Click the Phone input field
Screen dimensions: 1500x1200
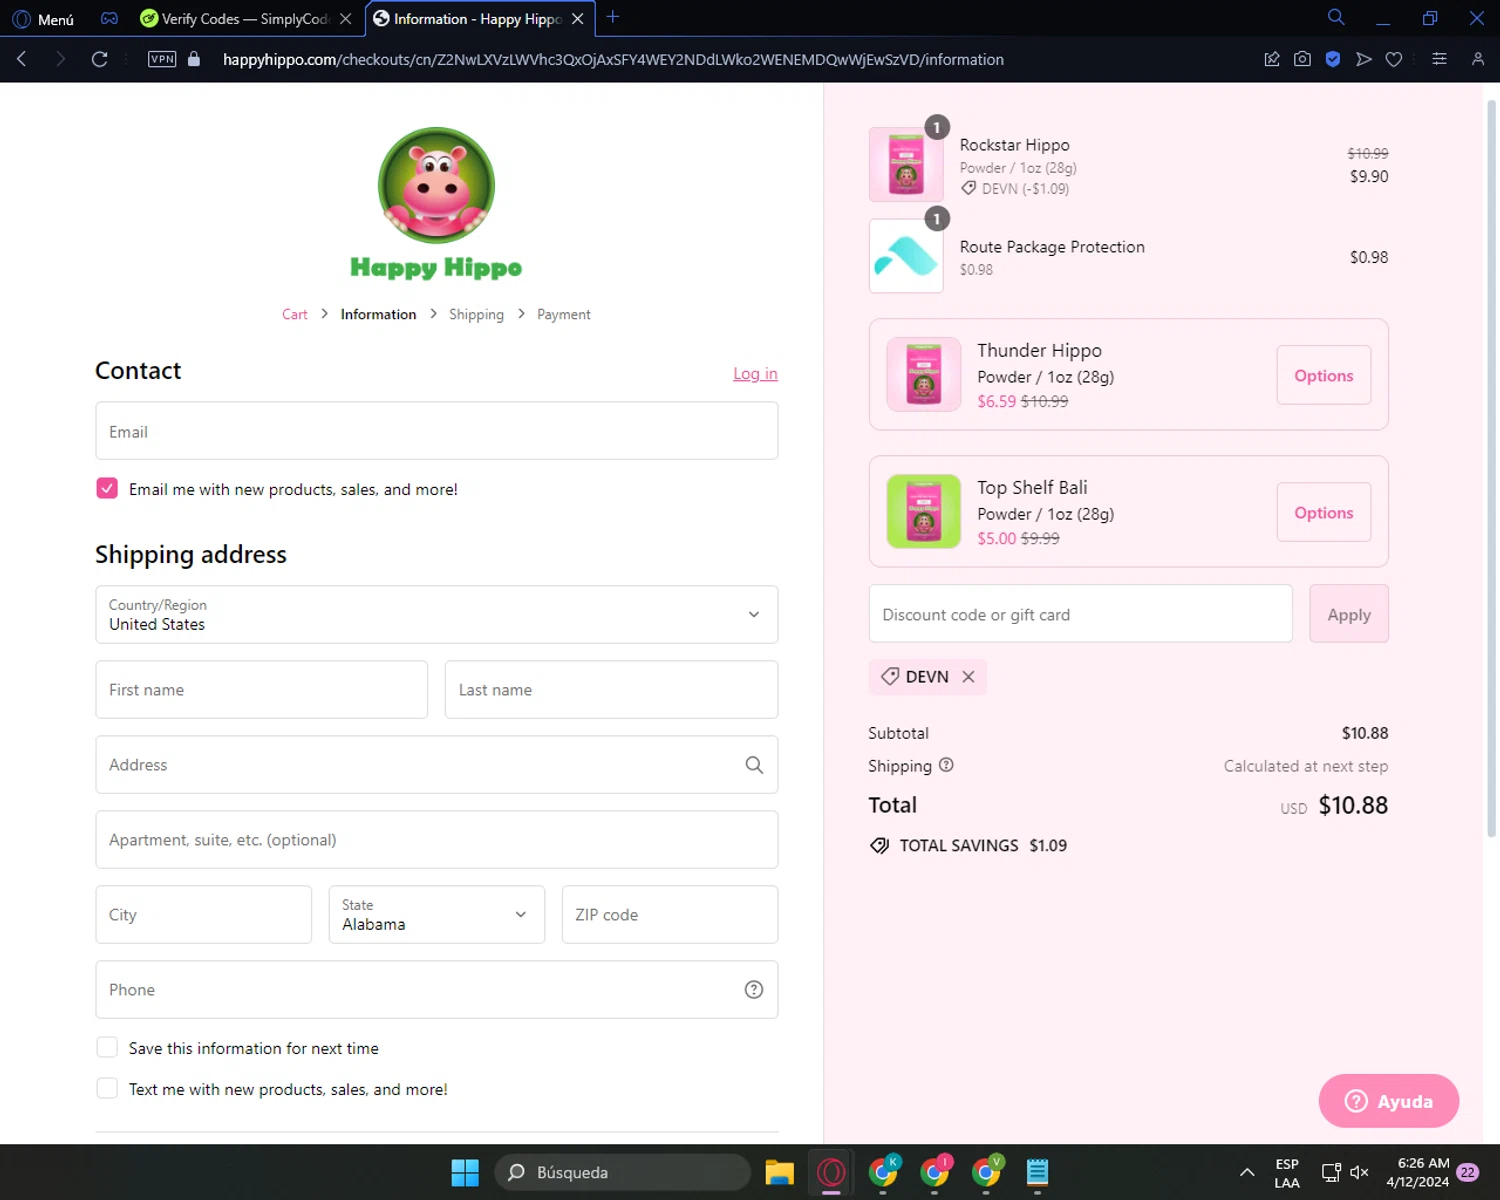[437, 989]
